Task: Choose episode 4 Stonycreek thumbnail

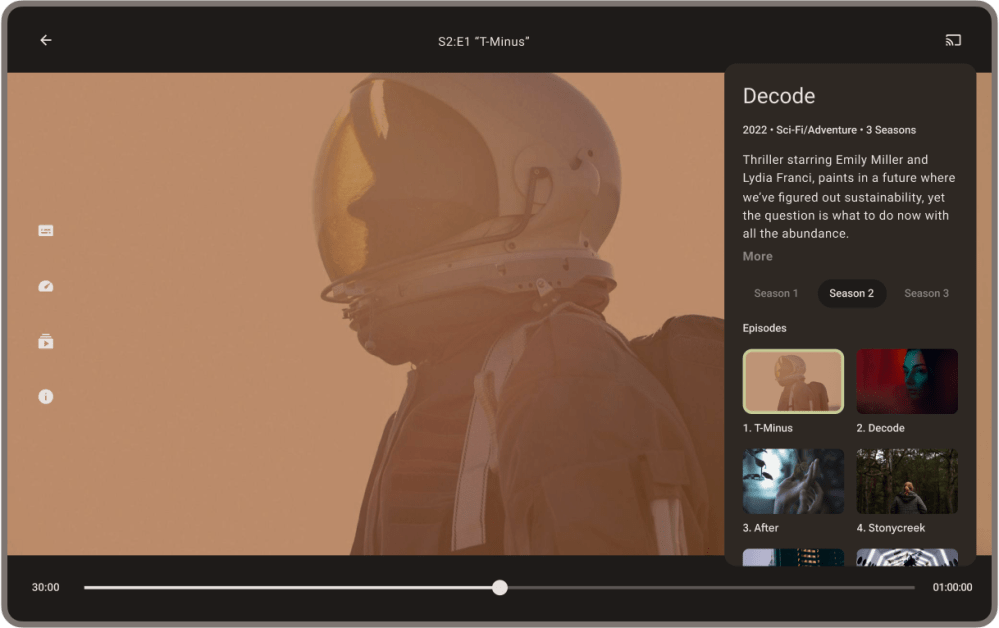Action: point(907,481)
